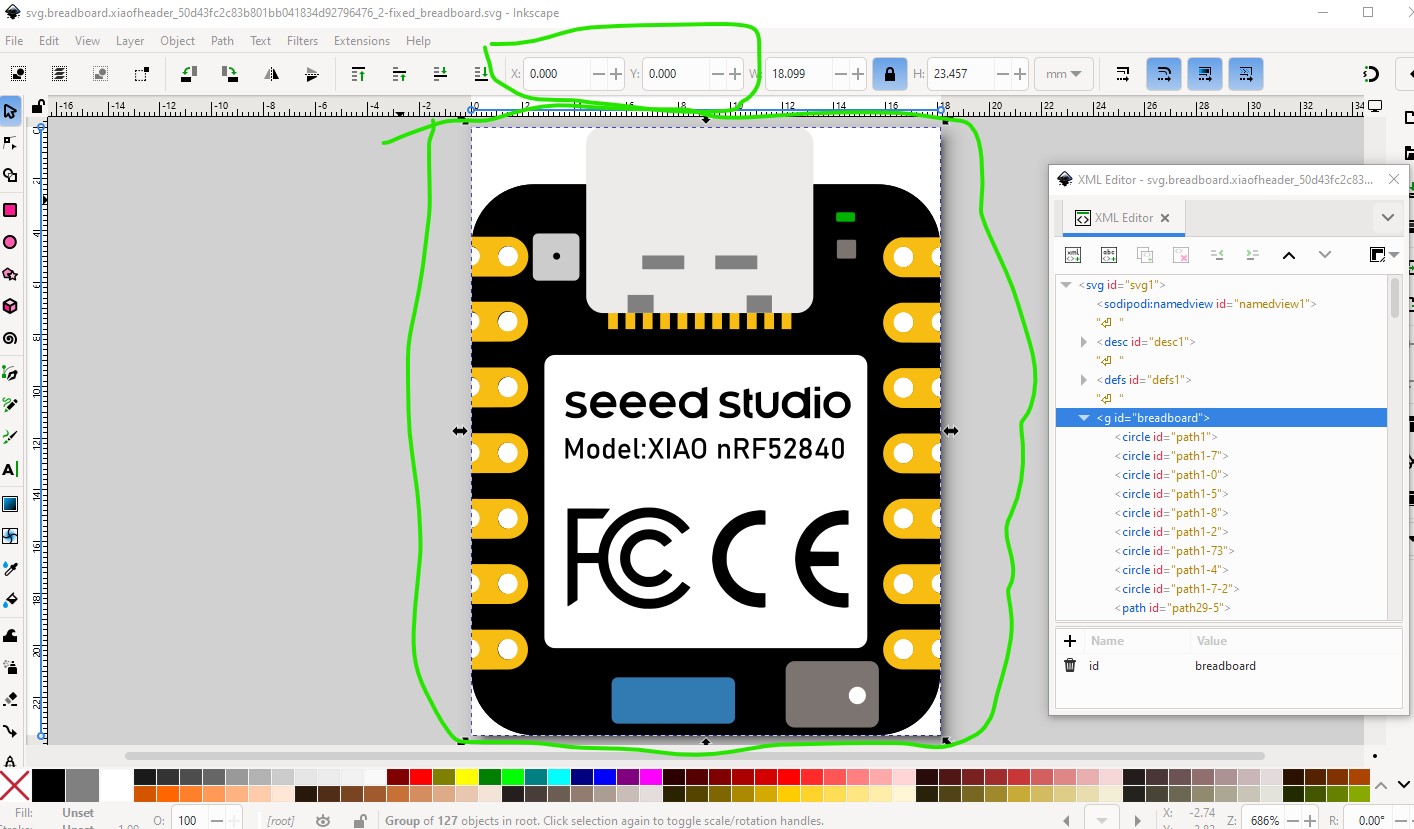This screenshot has height=829, width=1414.
Task: Rotate selection 90° clockwise
Action: [x=230, y=74]
